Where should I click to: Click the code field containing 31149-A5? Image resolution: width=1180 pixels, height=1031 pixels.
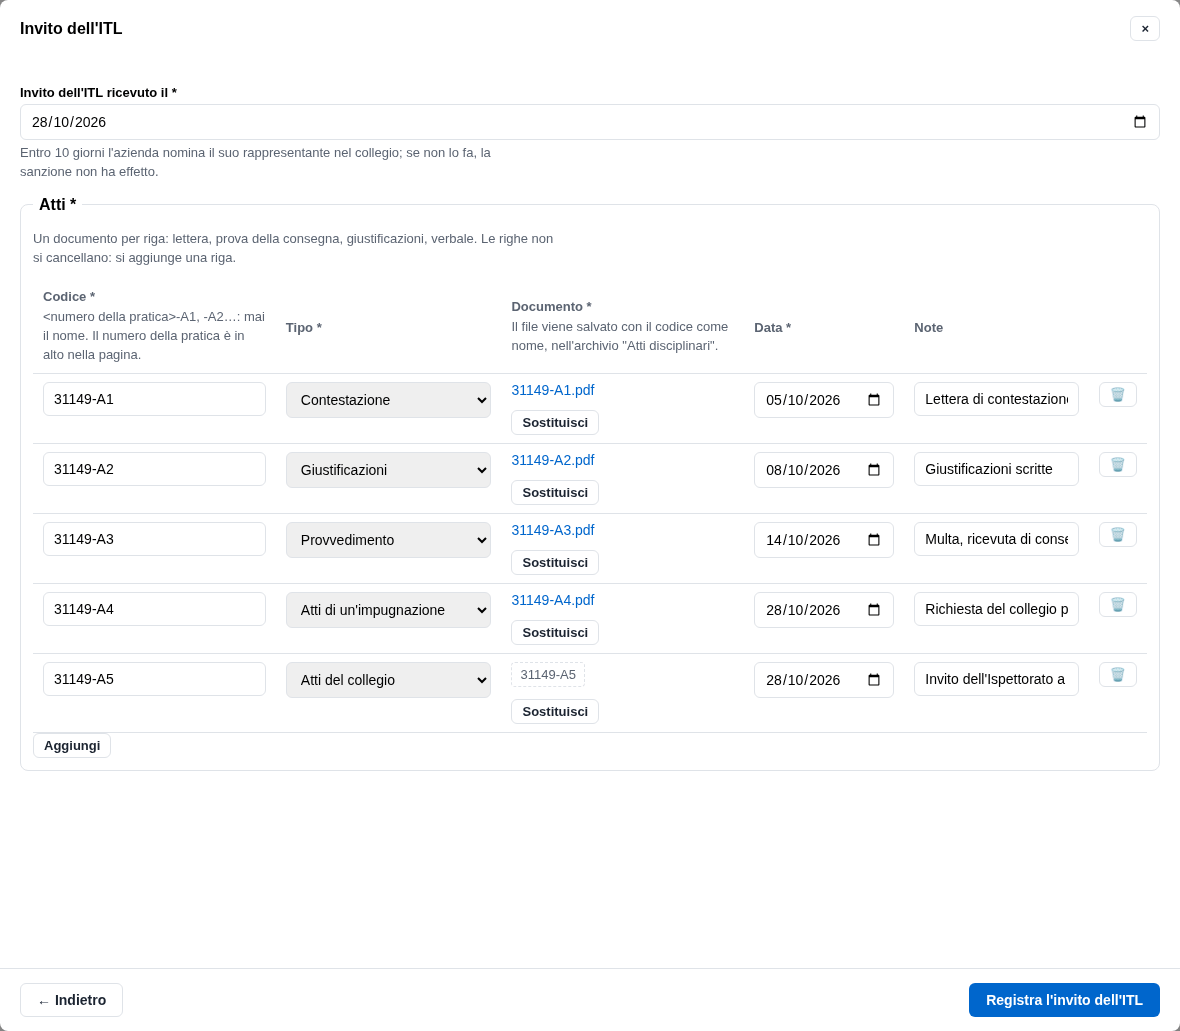click(154, 680)
